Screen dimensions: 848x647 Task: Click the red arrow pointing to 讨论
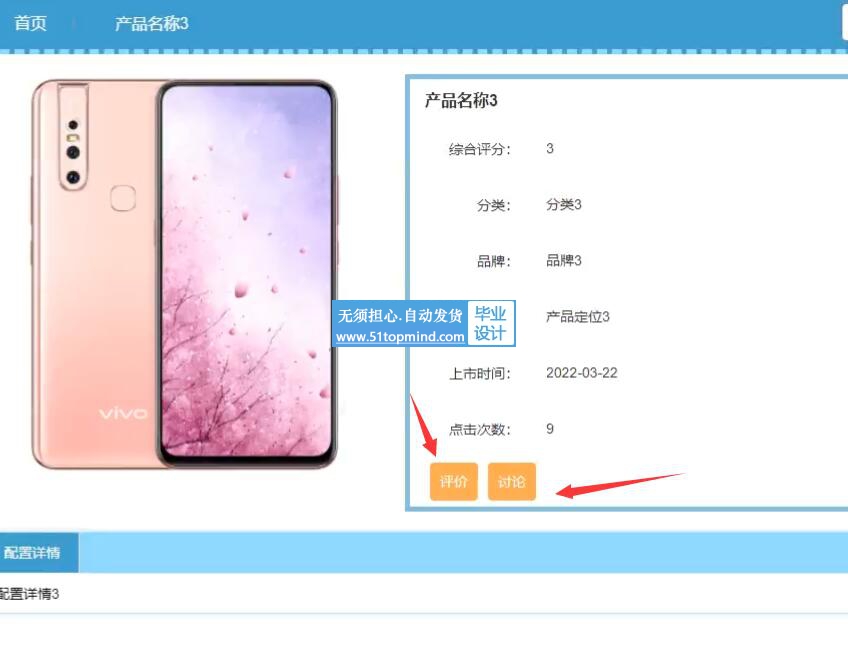pos(620,485)
